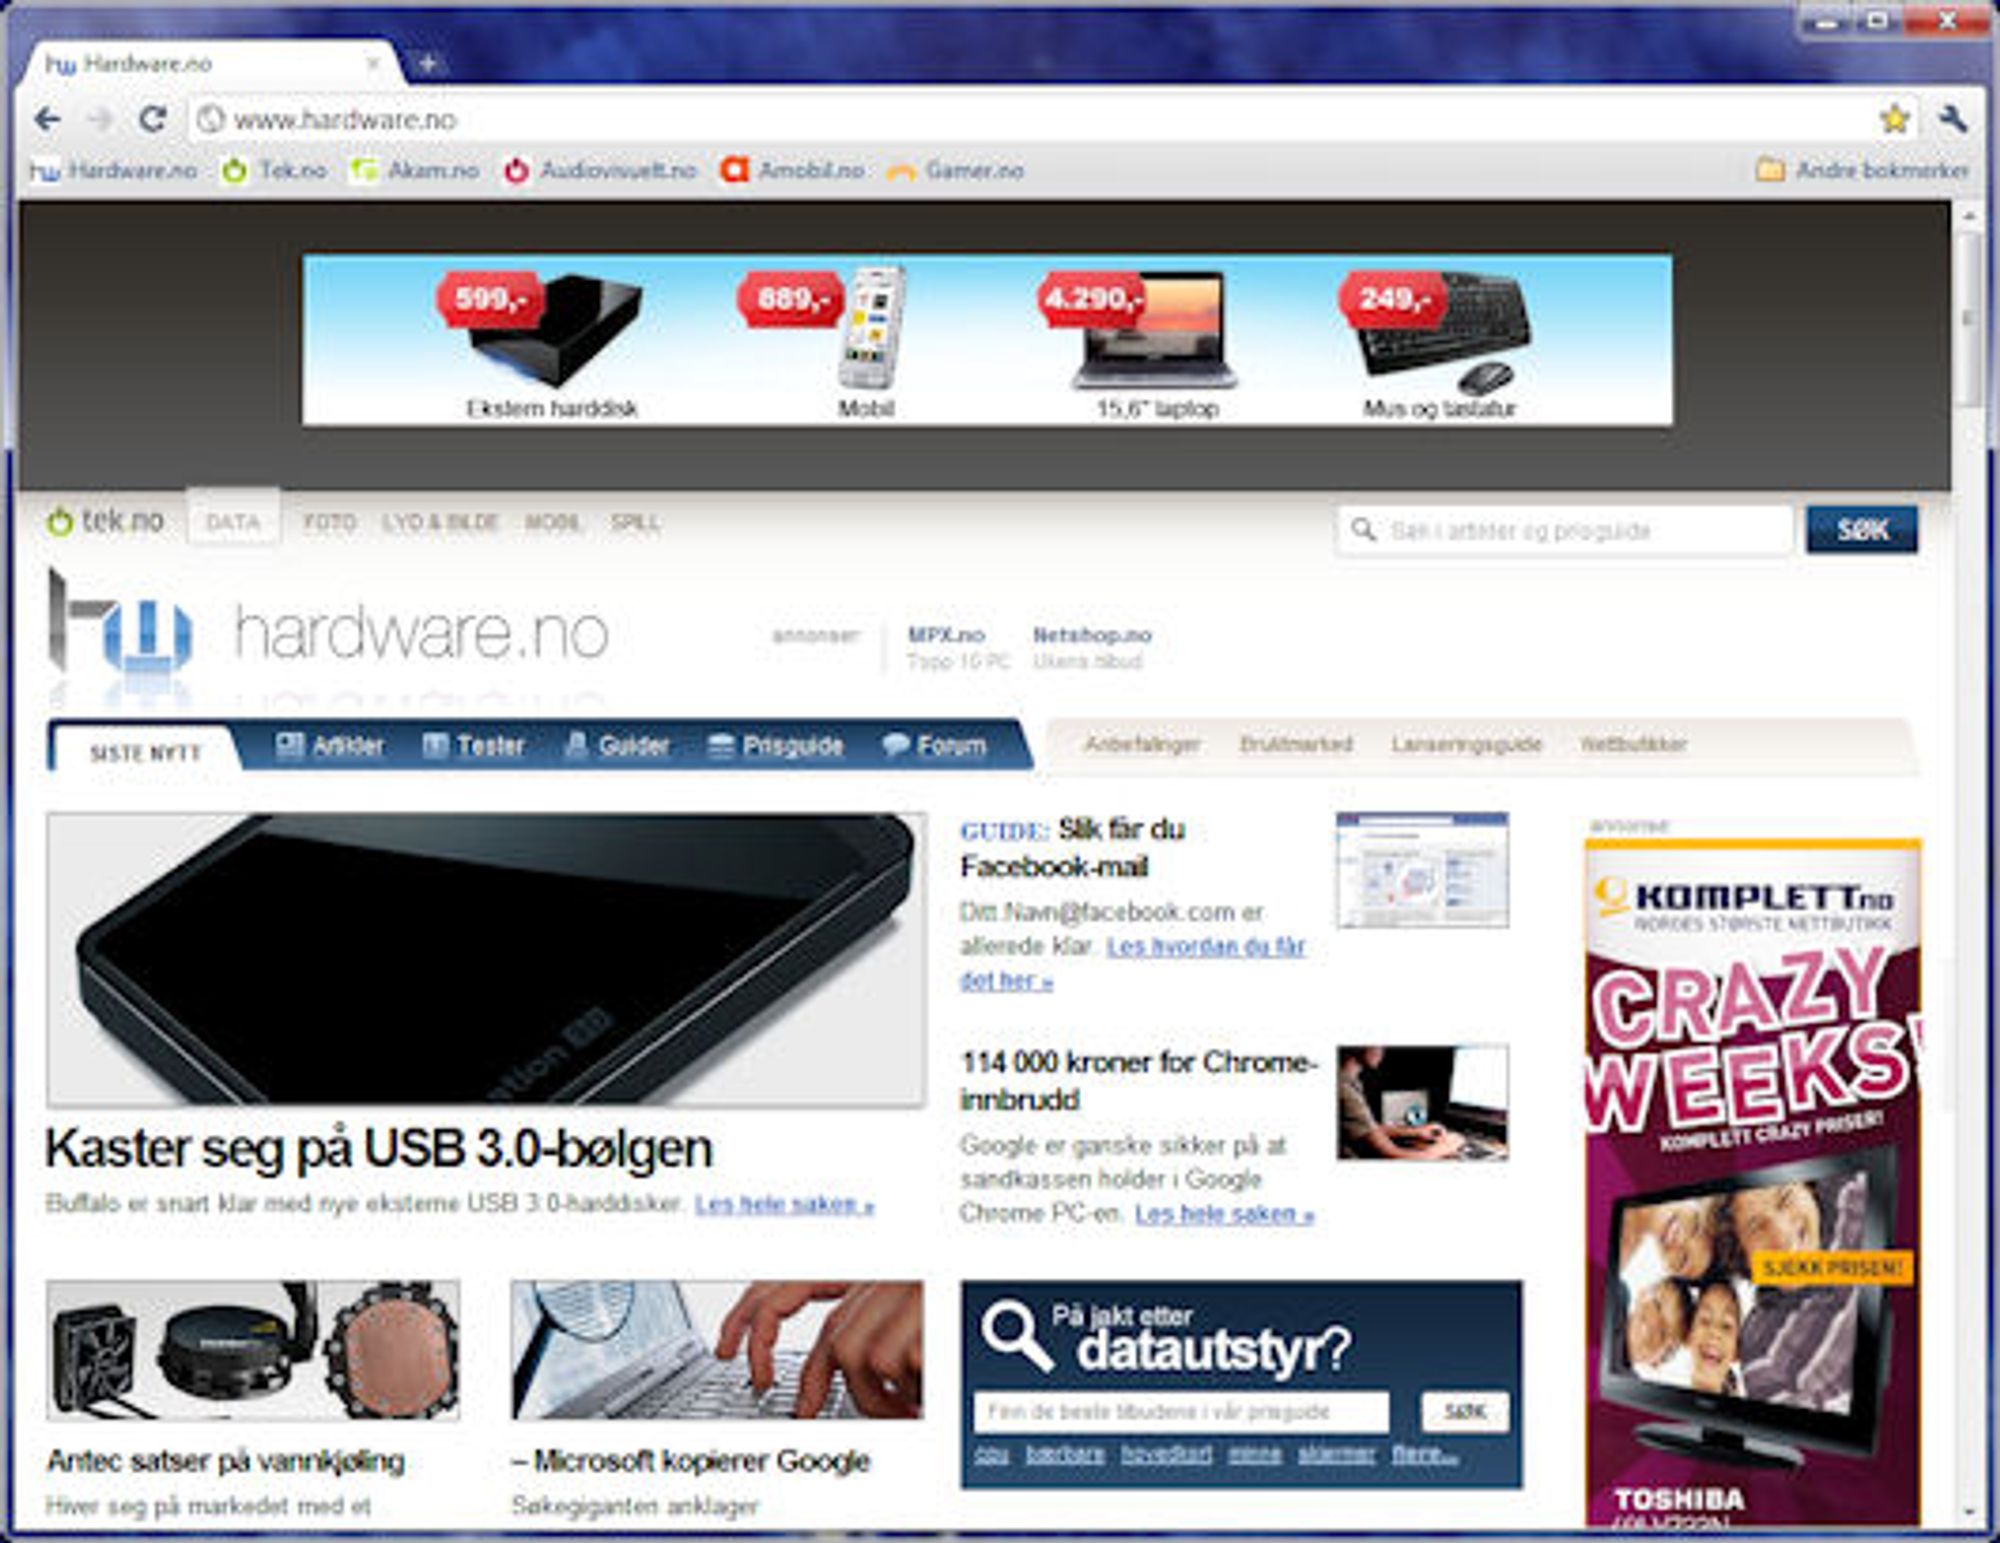Go back with the browser back arrow
This screenshot has height=1543, width=2000.
click(x=47, y=120)
